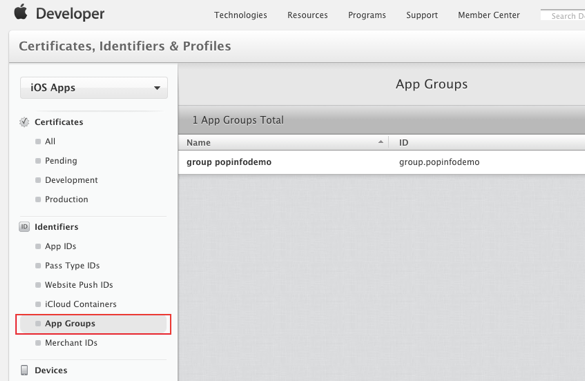
Task: Open Website Push IDs in sidebar
Action: (x=79, y=285)
